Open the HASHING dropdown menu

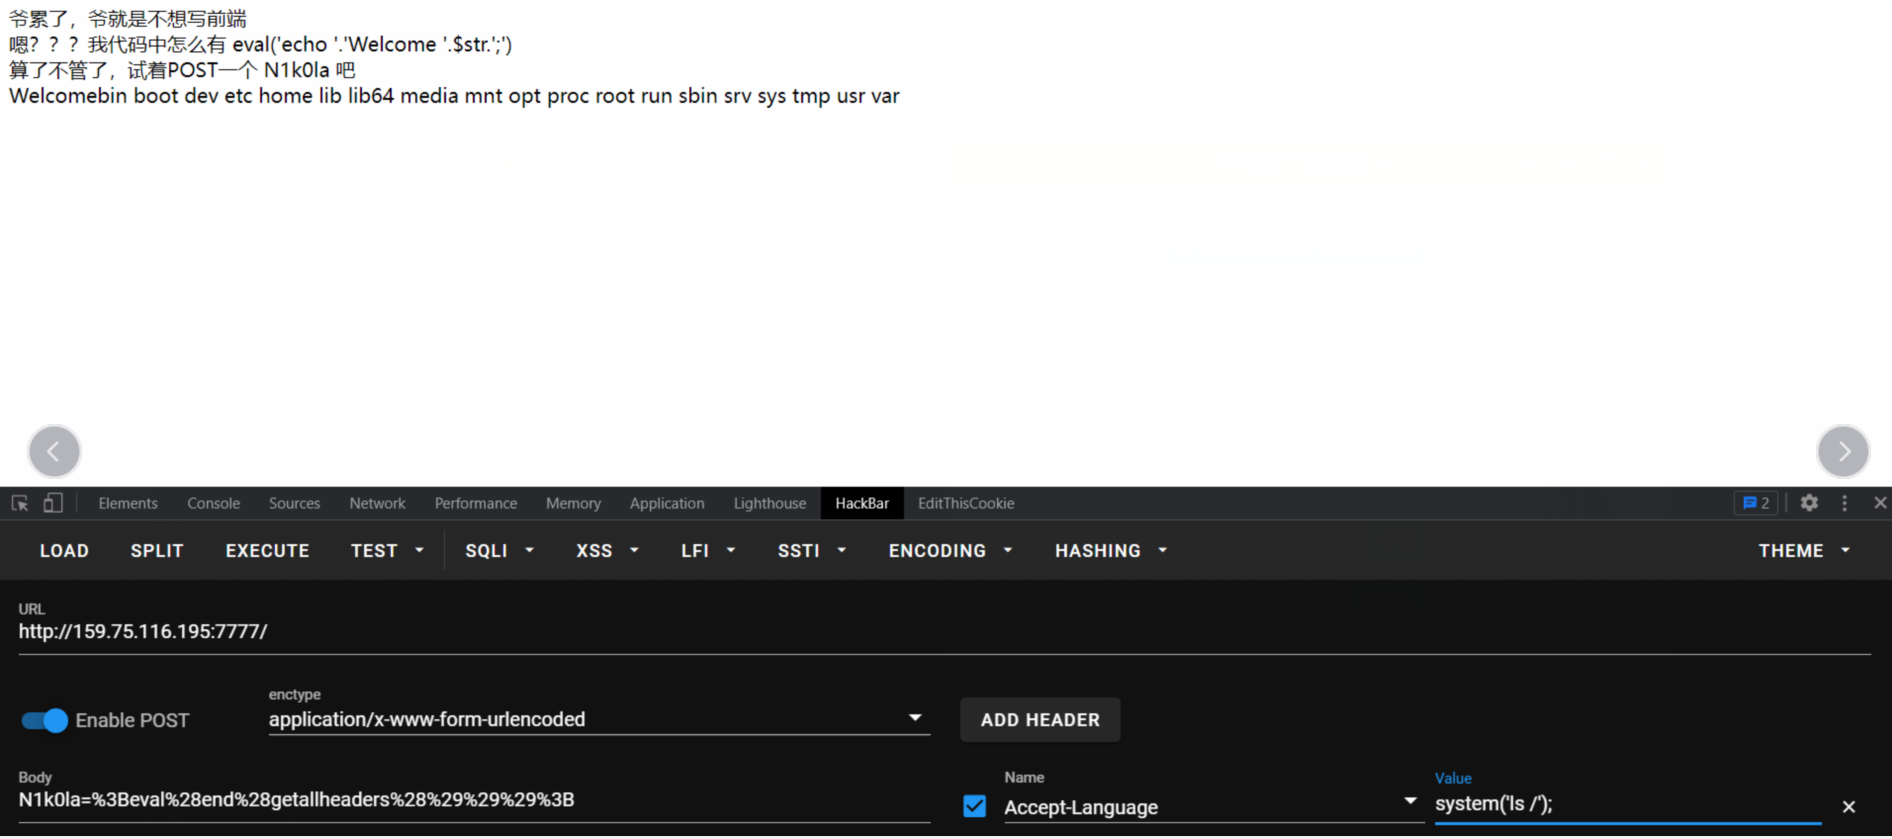(x=1111, y=551)
